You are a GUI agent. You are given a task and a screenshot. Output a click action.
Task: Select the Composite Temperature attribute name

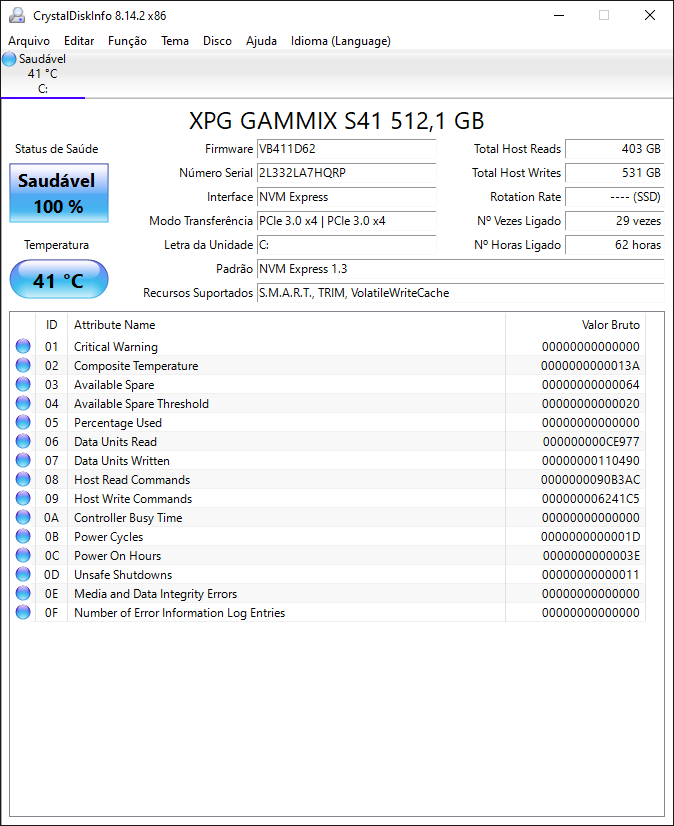tap(136, 366)
